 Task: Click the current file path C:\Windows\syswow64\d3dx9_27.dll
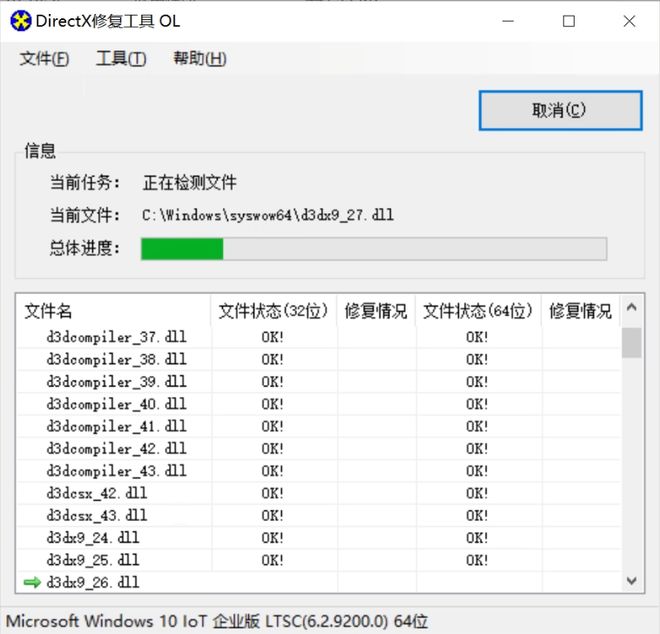coord(268,215)
